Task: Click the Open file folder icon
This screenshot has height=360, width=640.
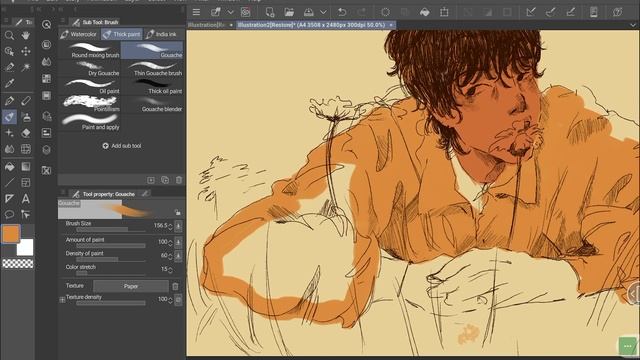Action: pos(289,12)
